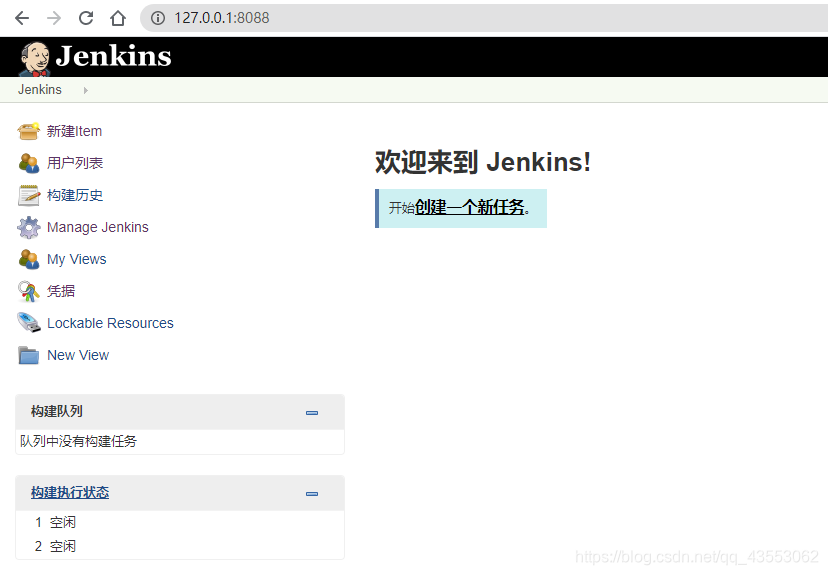The width and height of the screenshot is (828, 575).
Task: Click the Manage Jenkins gear icon
Action: coord(29,228)
